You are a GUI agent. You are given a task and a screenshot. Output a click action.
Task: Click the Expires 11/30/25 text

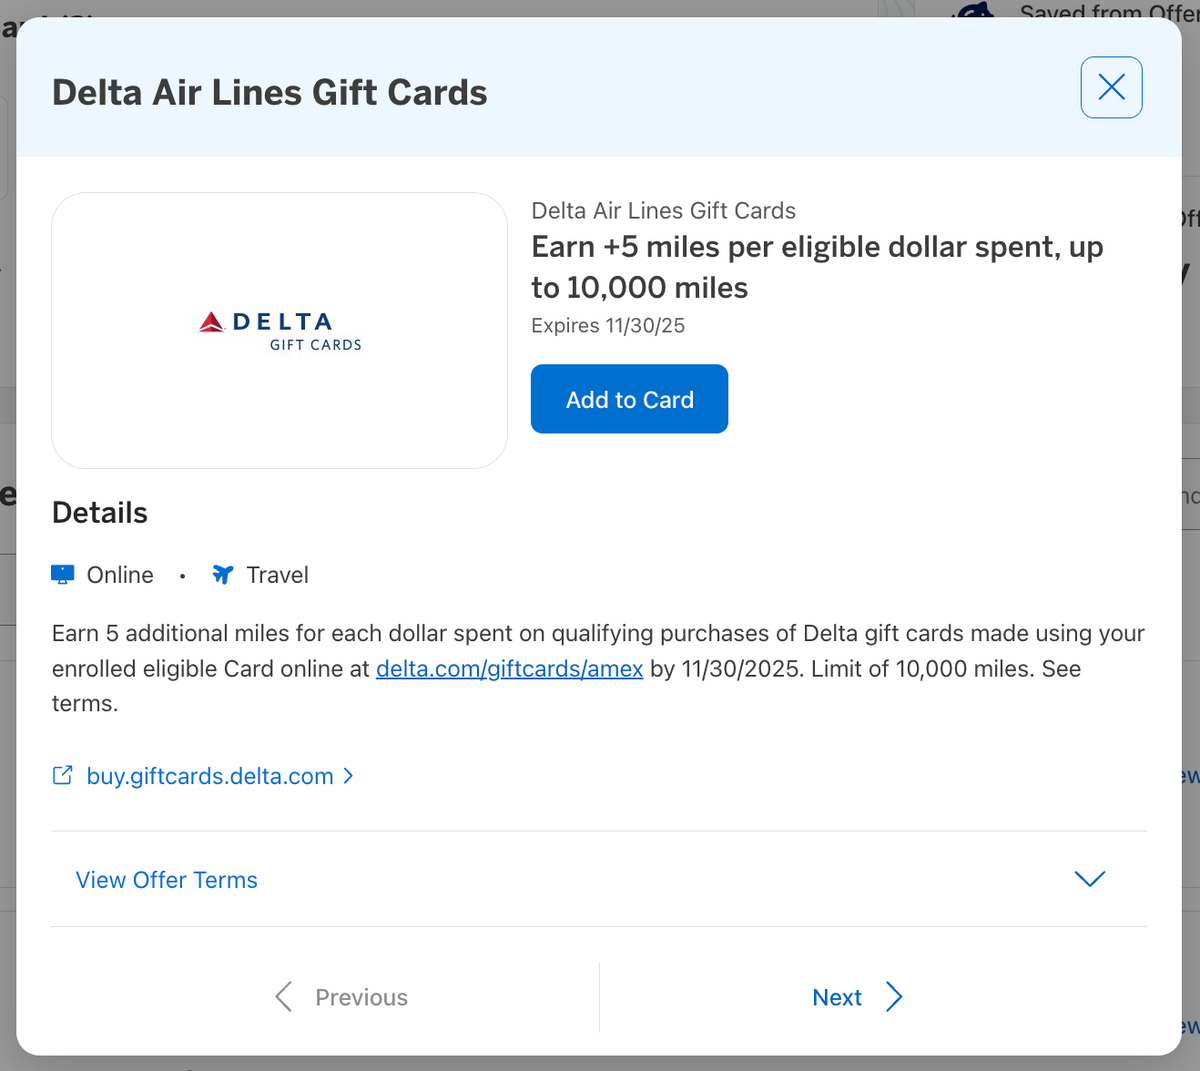point(607,325)
